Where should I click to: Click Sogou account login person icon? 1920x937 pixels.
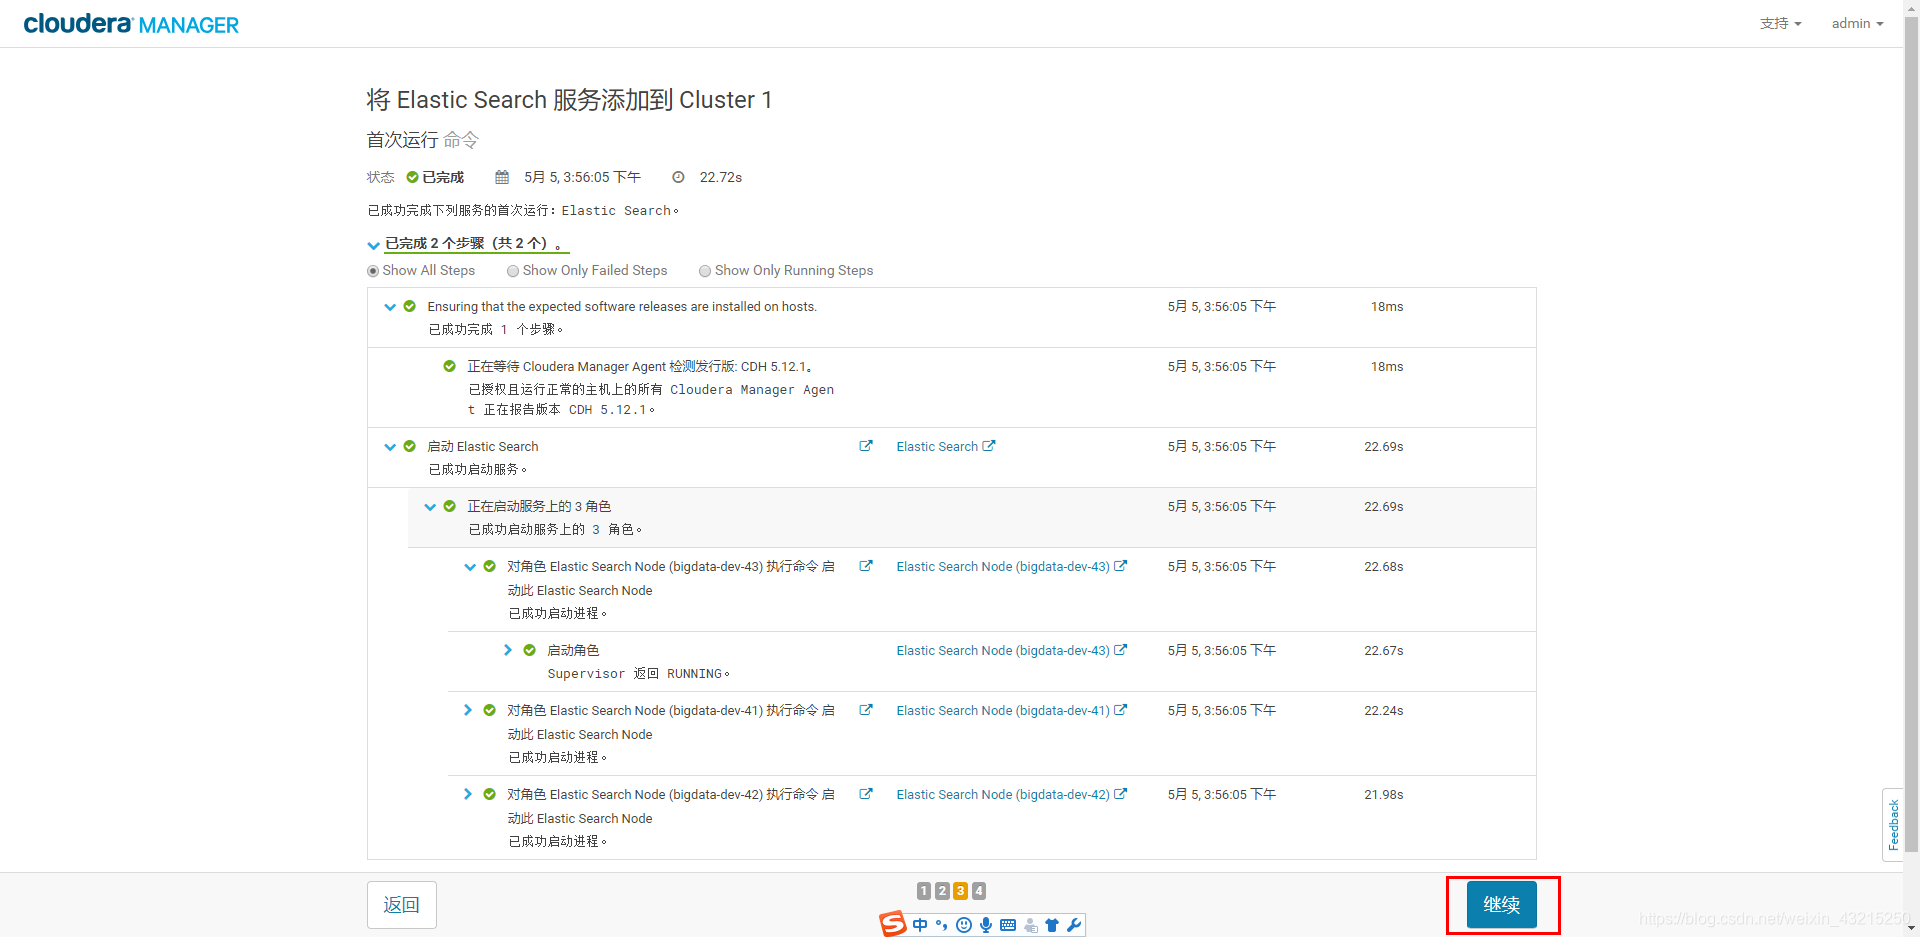pyautogui.click(x=1030, y=925)
